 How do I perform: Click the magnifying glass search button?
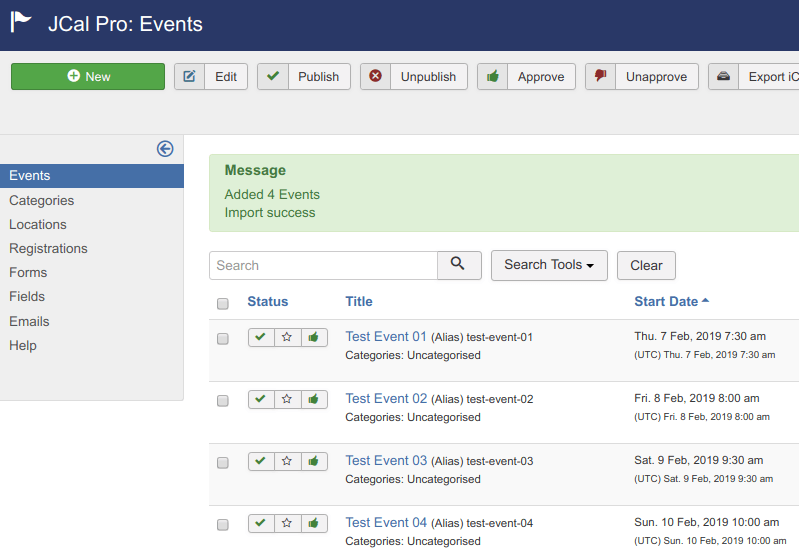click(x=459, y=265)
